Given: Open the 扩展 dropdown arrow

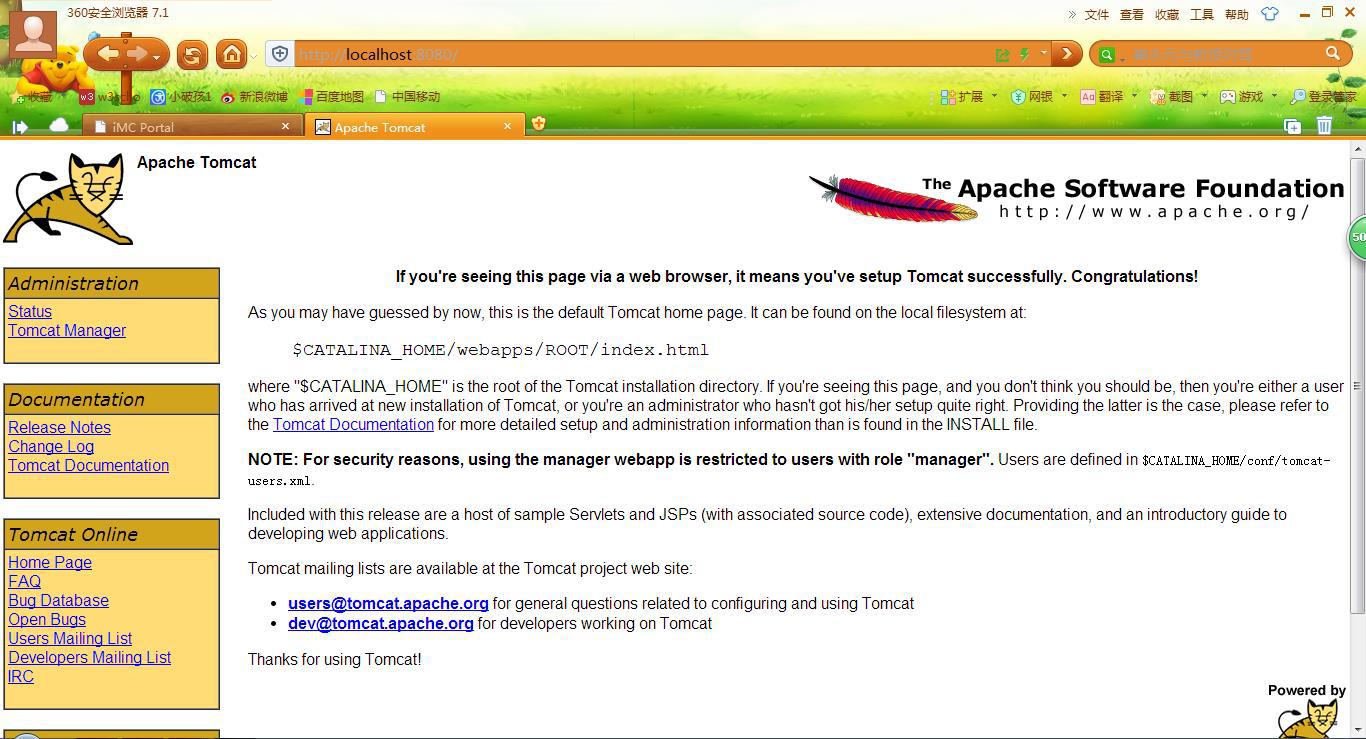Looking at the screenshot, I should [994, 96].
